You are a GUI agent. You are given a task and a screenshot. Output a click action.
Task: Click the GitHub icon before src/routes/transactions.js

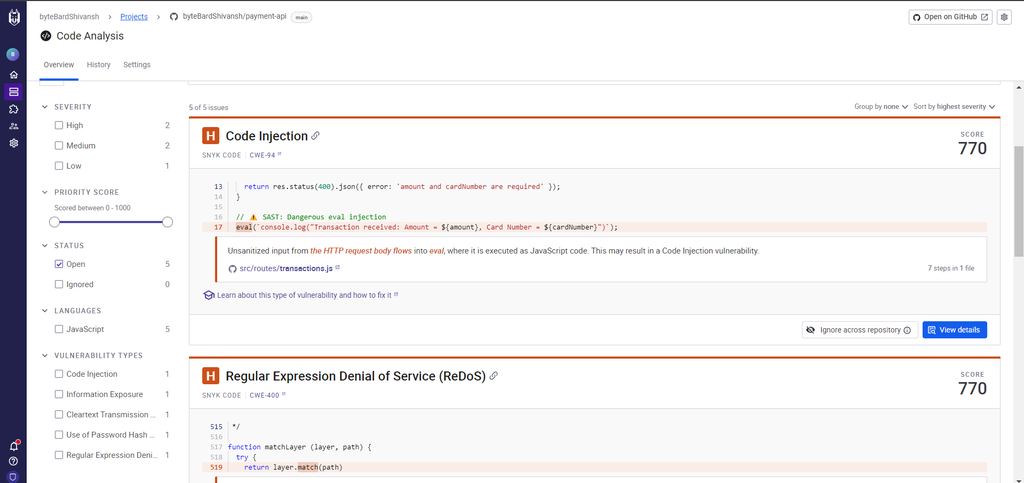232,268
